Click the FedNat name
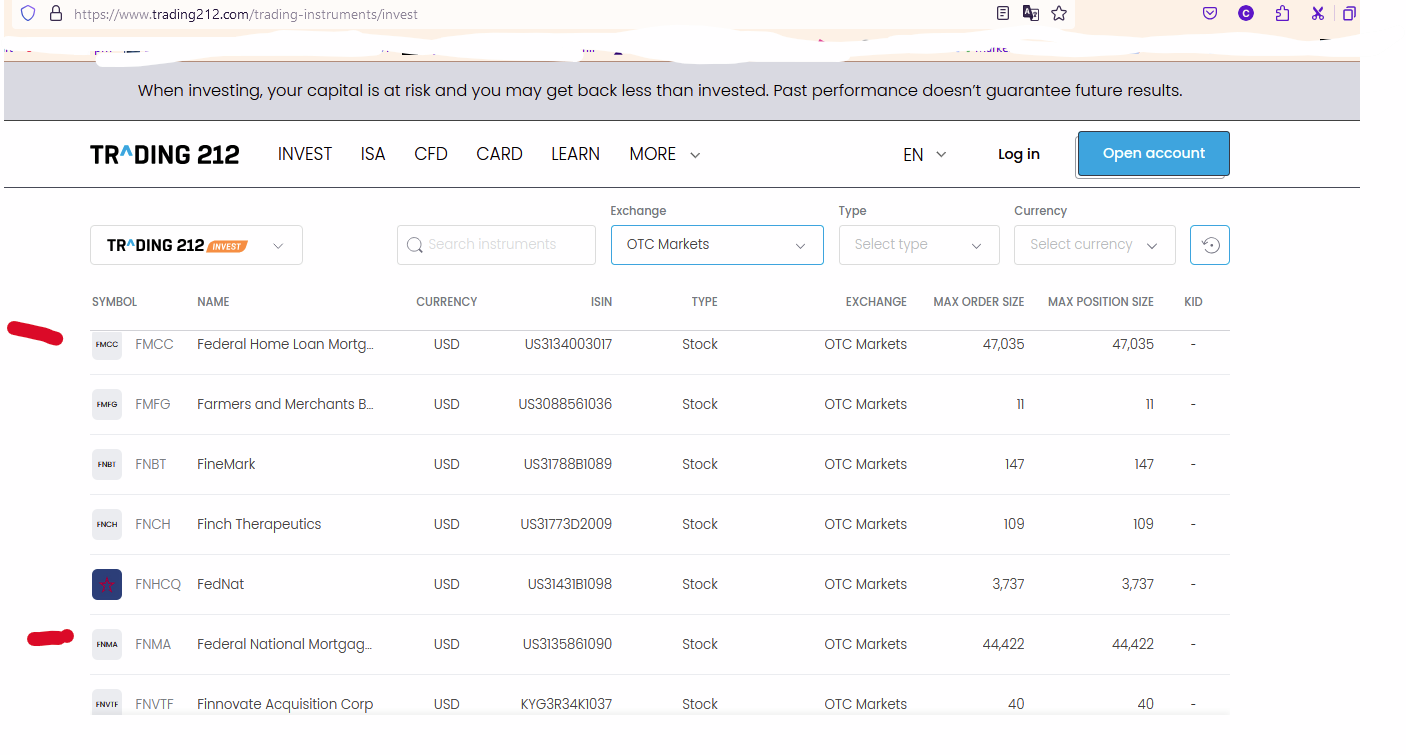The width and height of the screenshot is (1406, 755). pyautogui.click(x=221, y=584)
